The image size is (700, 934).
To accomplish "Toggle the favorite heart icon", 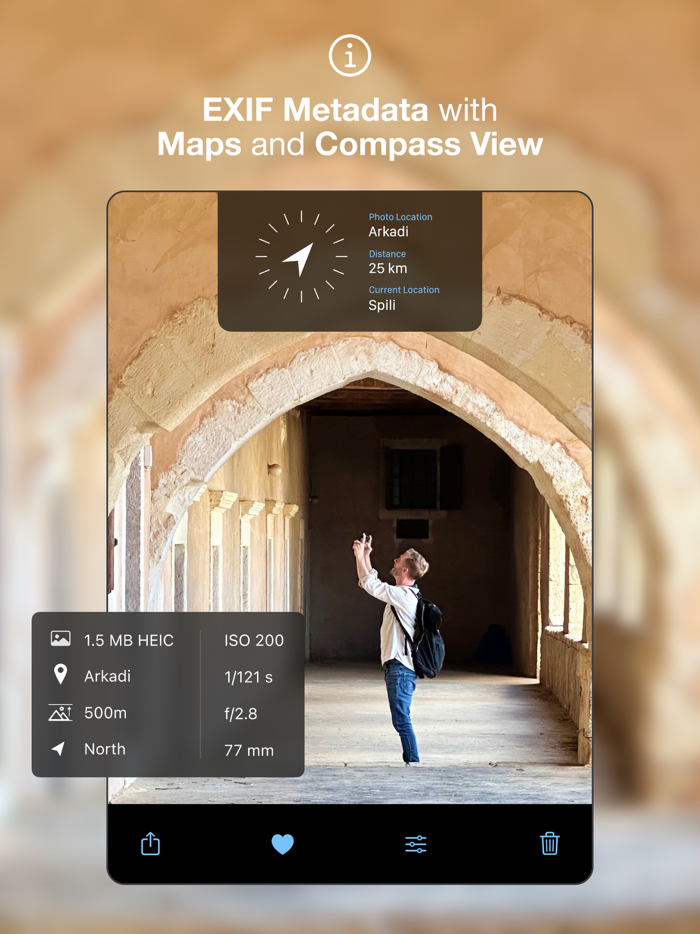I will pyautogui.click(x=282, y=844).
